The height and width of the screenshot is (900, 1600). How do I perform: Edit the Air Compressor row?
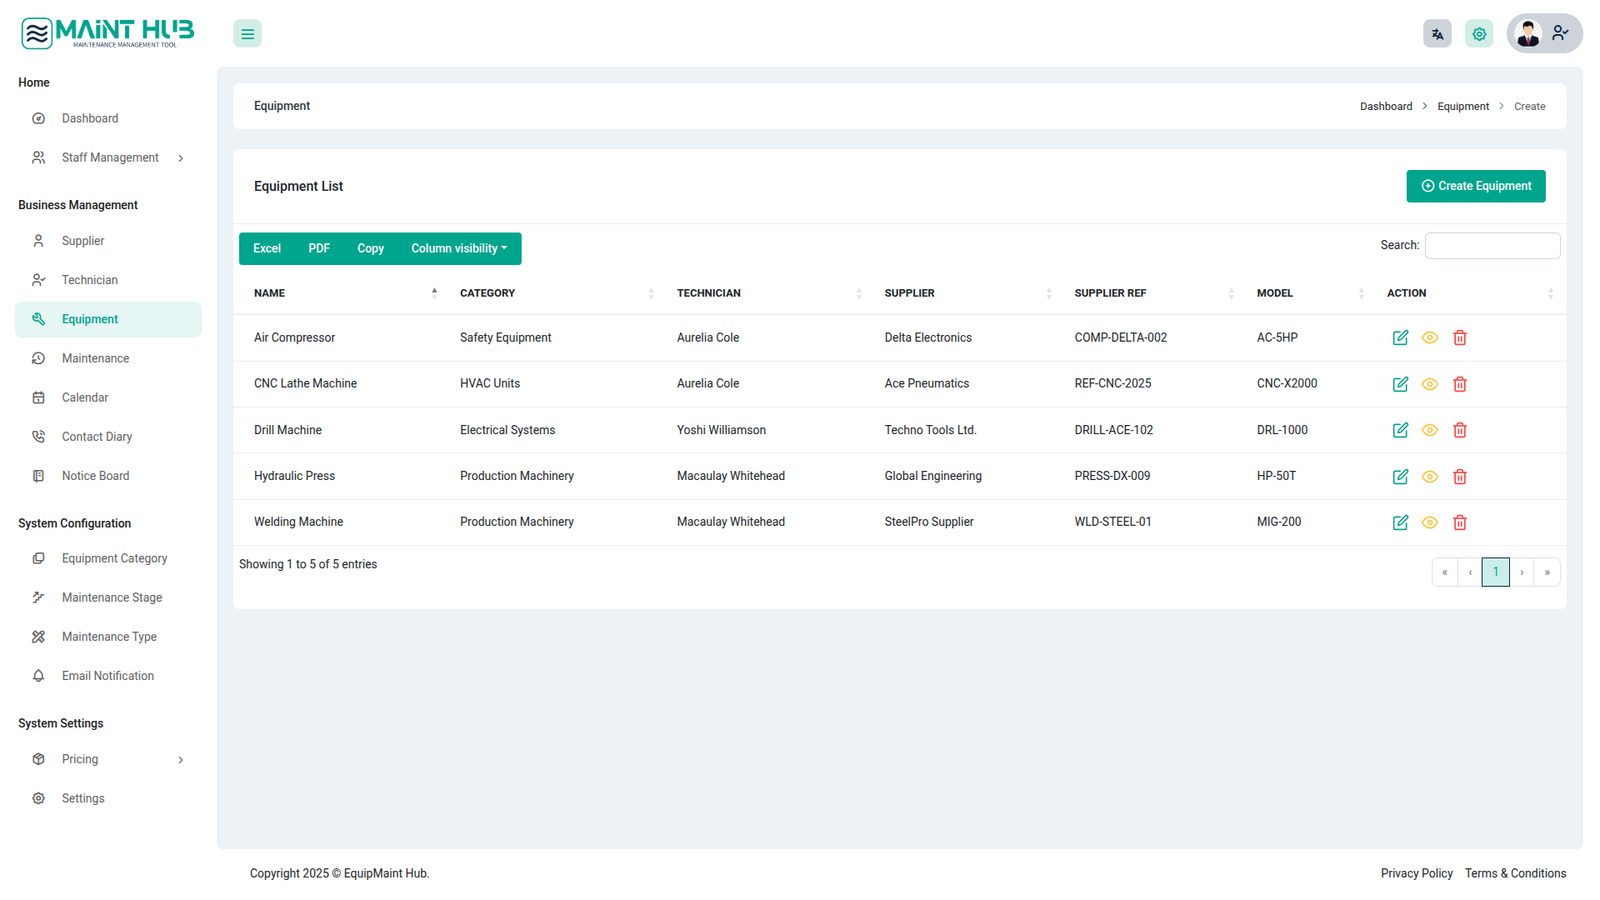[1400, 338]
